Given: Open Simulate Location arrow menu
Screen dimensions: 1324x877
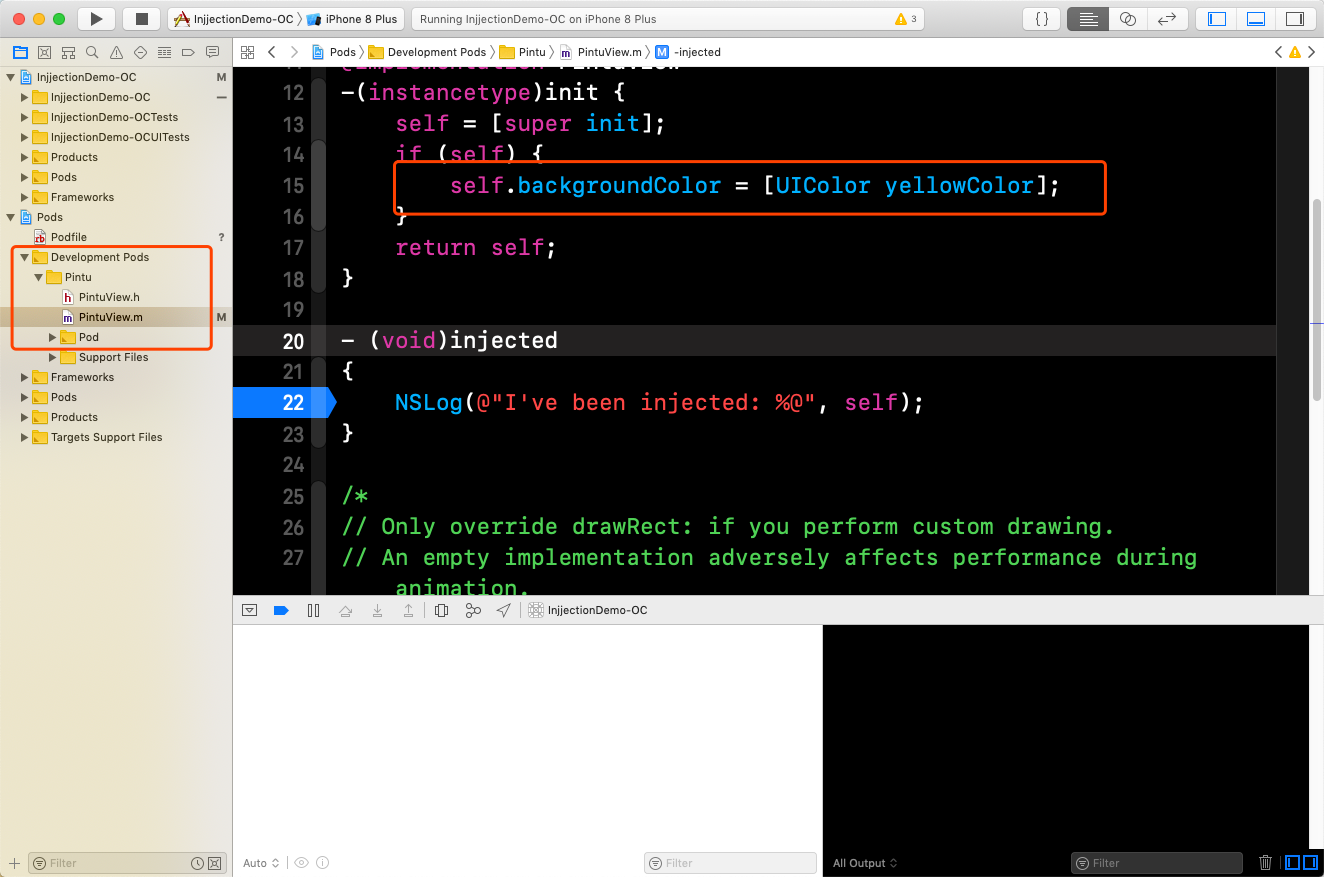Looking at the screenshot, I should click(x=503, y=610).
